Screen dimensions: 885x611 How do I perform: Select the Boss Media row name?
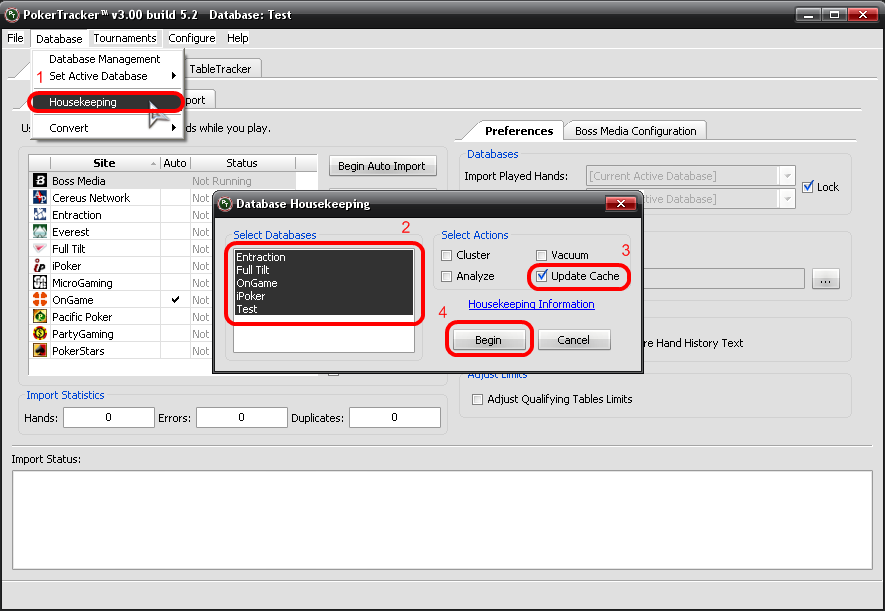pyautogui.click(x=78, y=181)
